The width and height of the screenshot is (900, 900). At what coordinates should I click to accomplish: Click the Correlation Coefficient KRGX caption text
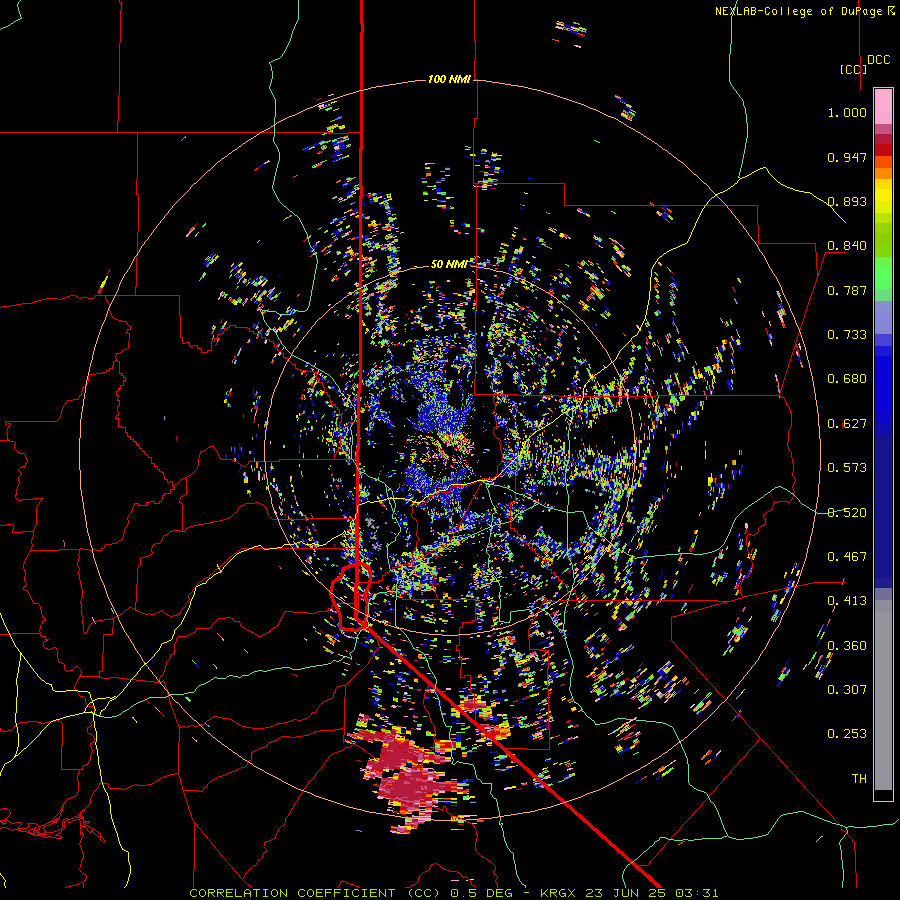click(453, 893)
